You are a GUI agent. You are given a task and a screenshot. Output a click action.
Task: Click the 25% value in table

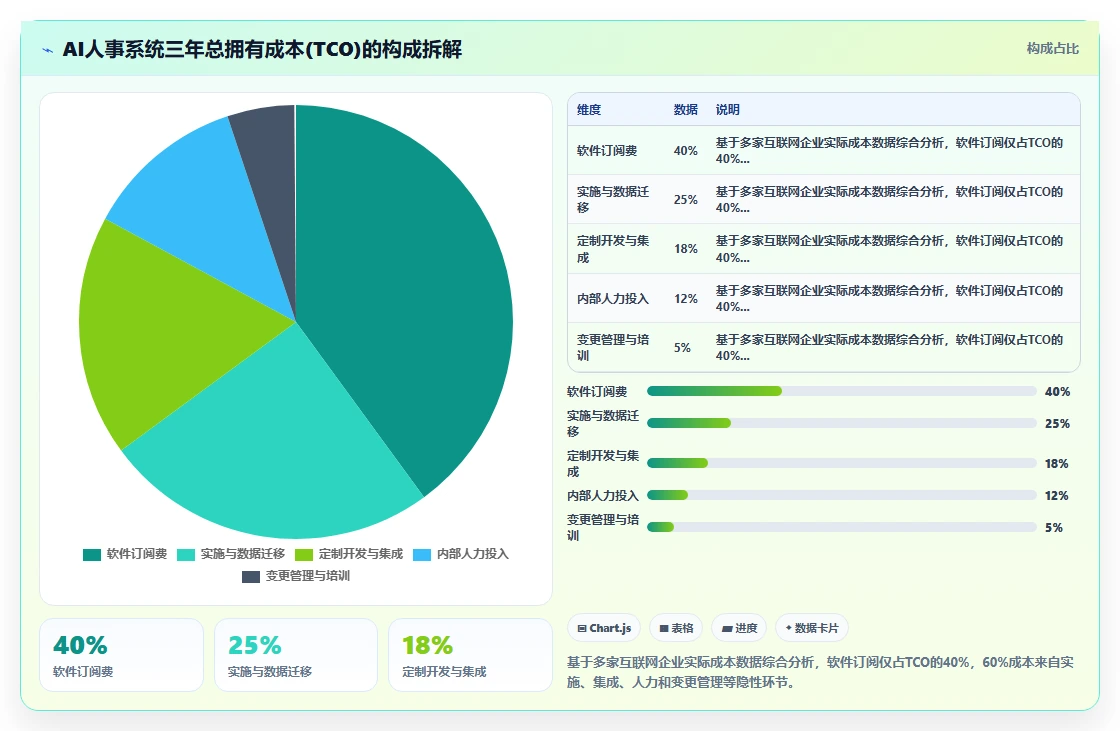coord(686,199)
